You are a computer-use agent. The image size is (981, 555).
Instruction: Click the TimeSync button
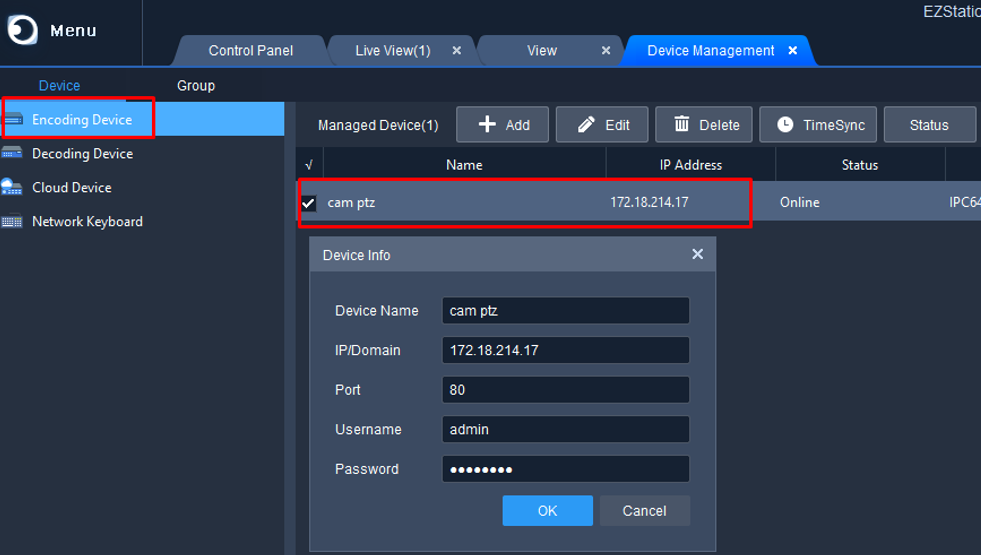[819, 125]
